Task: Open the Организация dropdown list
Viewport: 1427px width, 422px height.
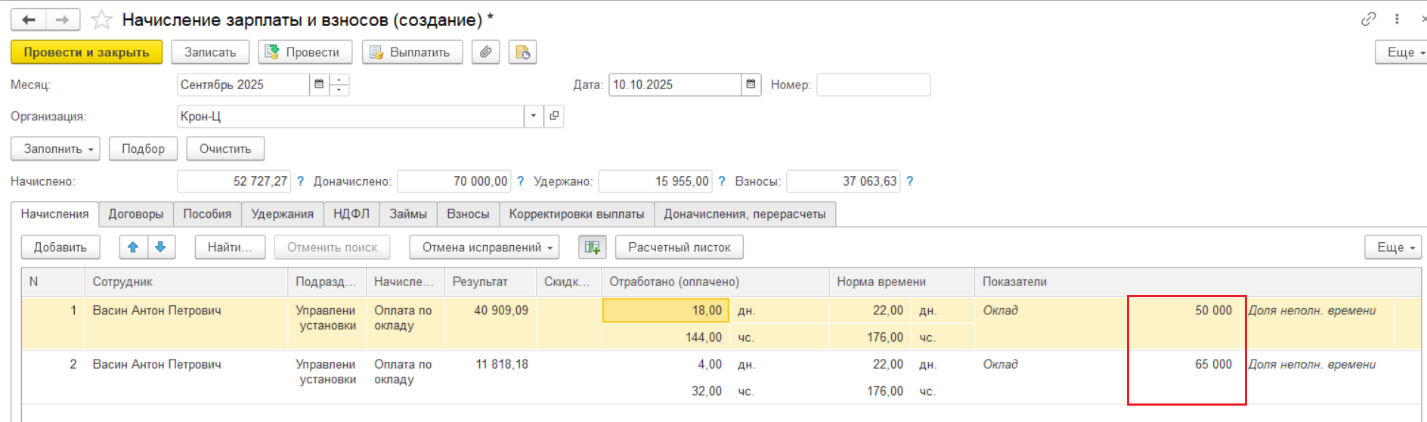Action: 534,117
